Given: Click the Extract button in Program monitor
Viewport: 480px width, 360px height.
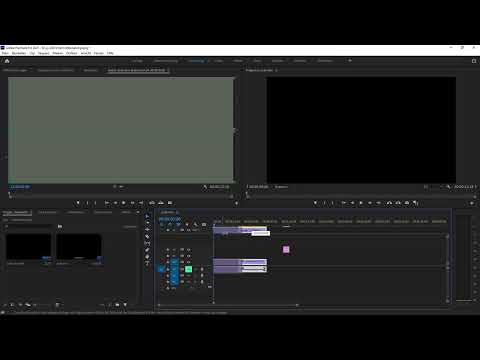Looking at the screenshot, I should (x=398, y=203).
